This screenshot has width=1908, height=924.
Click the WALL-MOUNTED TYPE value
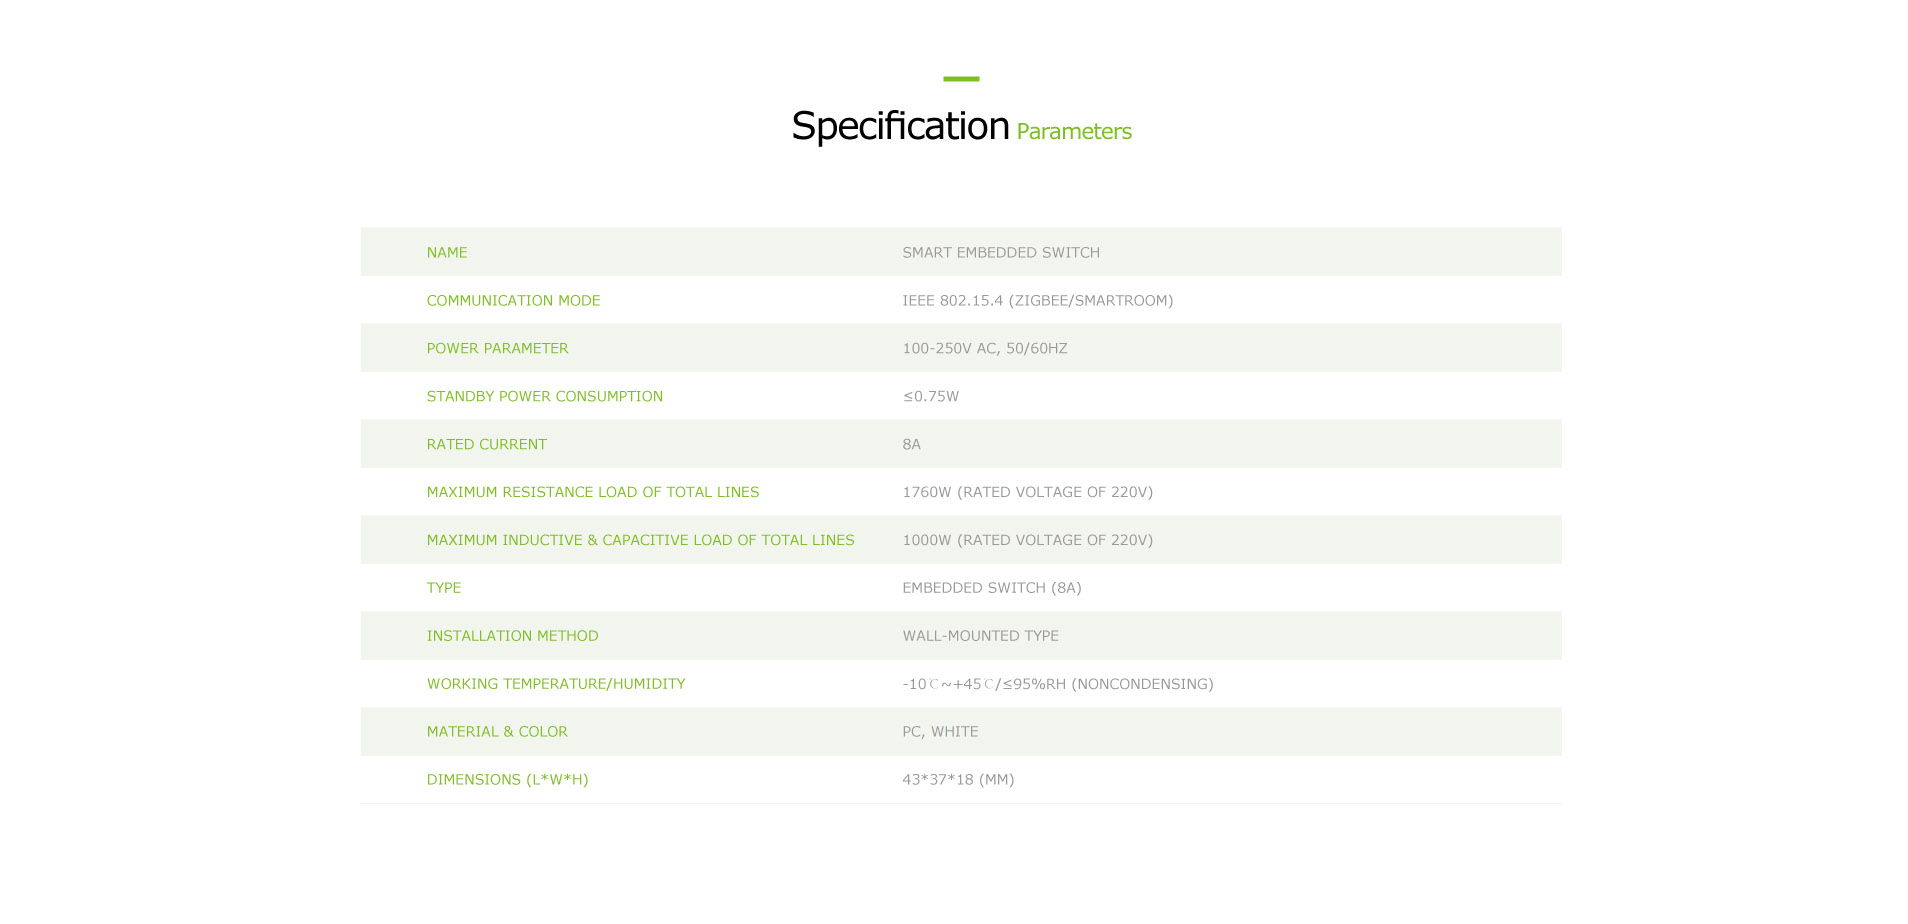[981, 636]
